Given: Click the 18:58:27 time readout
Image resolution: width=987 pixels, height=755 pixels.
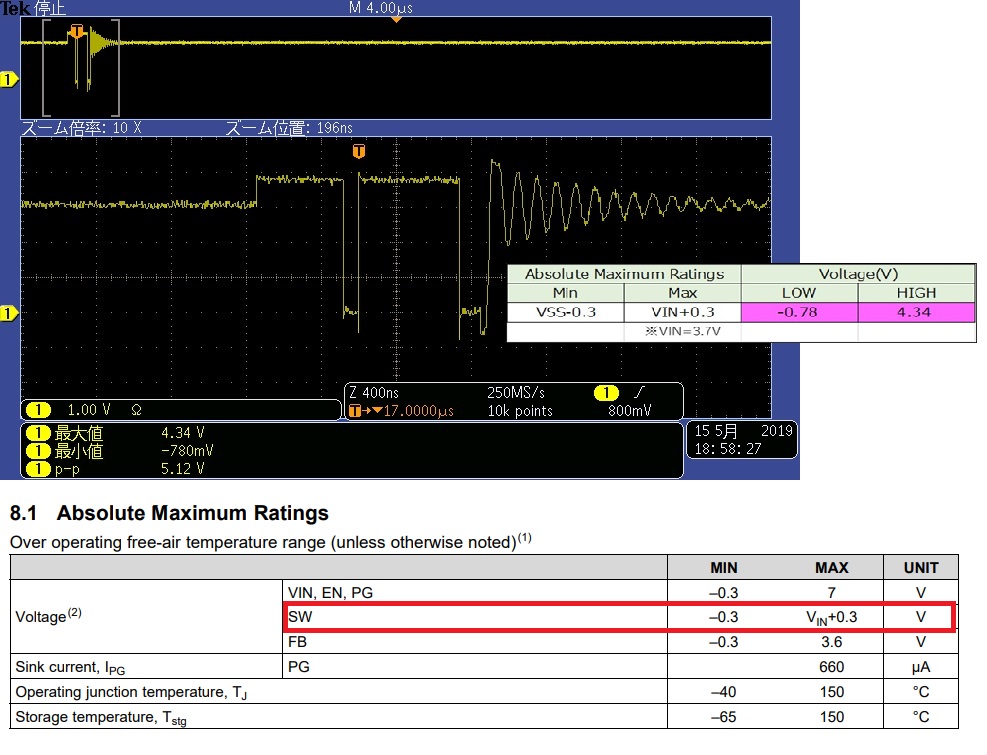Looking at the screenshot, I should [x=728, y=449].
